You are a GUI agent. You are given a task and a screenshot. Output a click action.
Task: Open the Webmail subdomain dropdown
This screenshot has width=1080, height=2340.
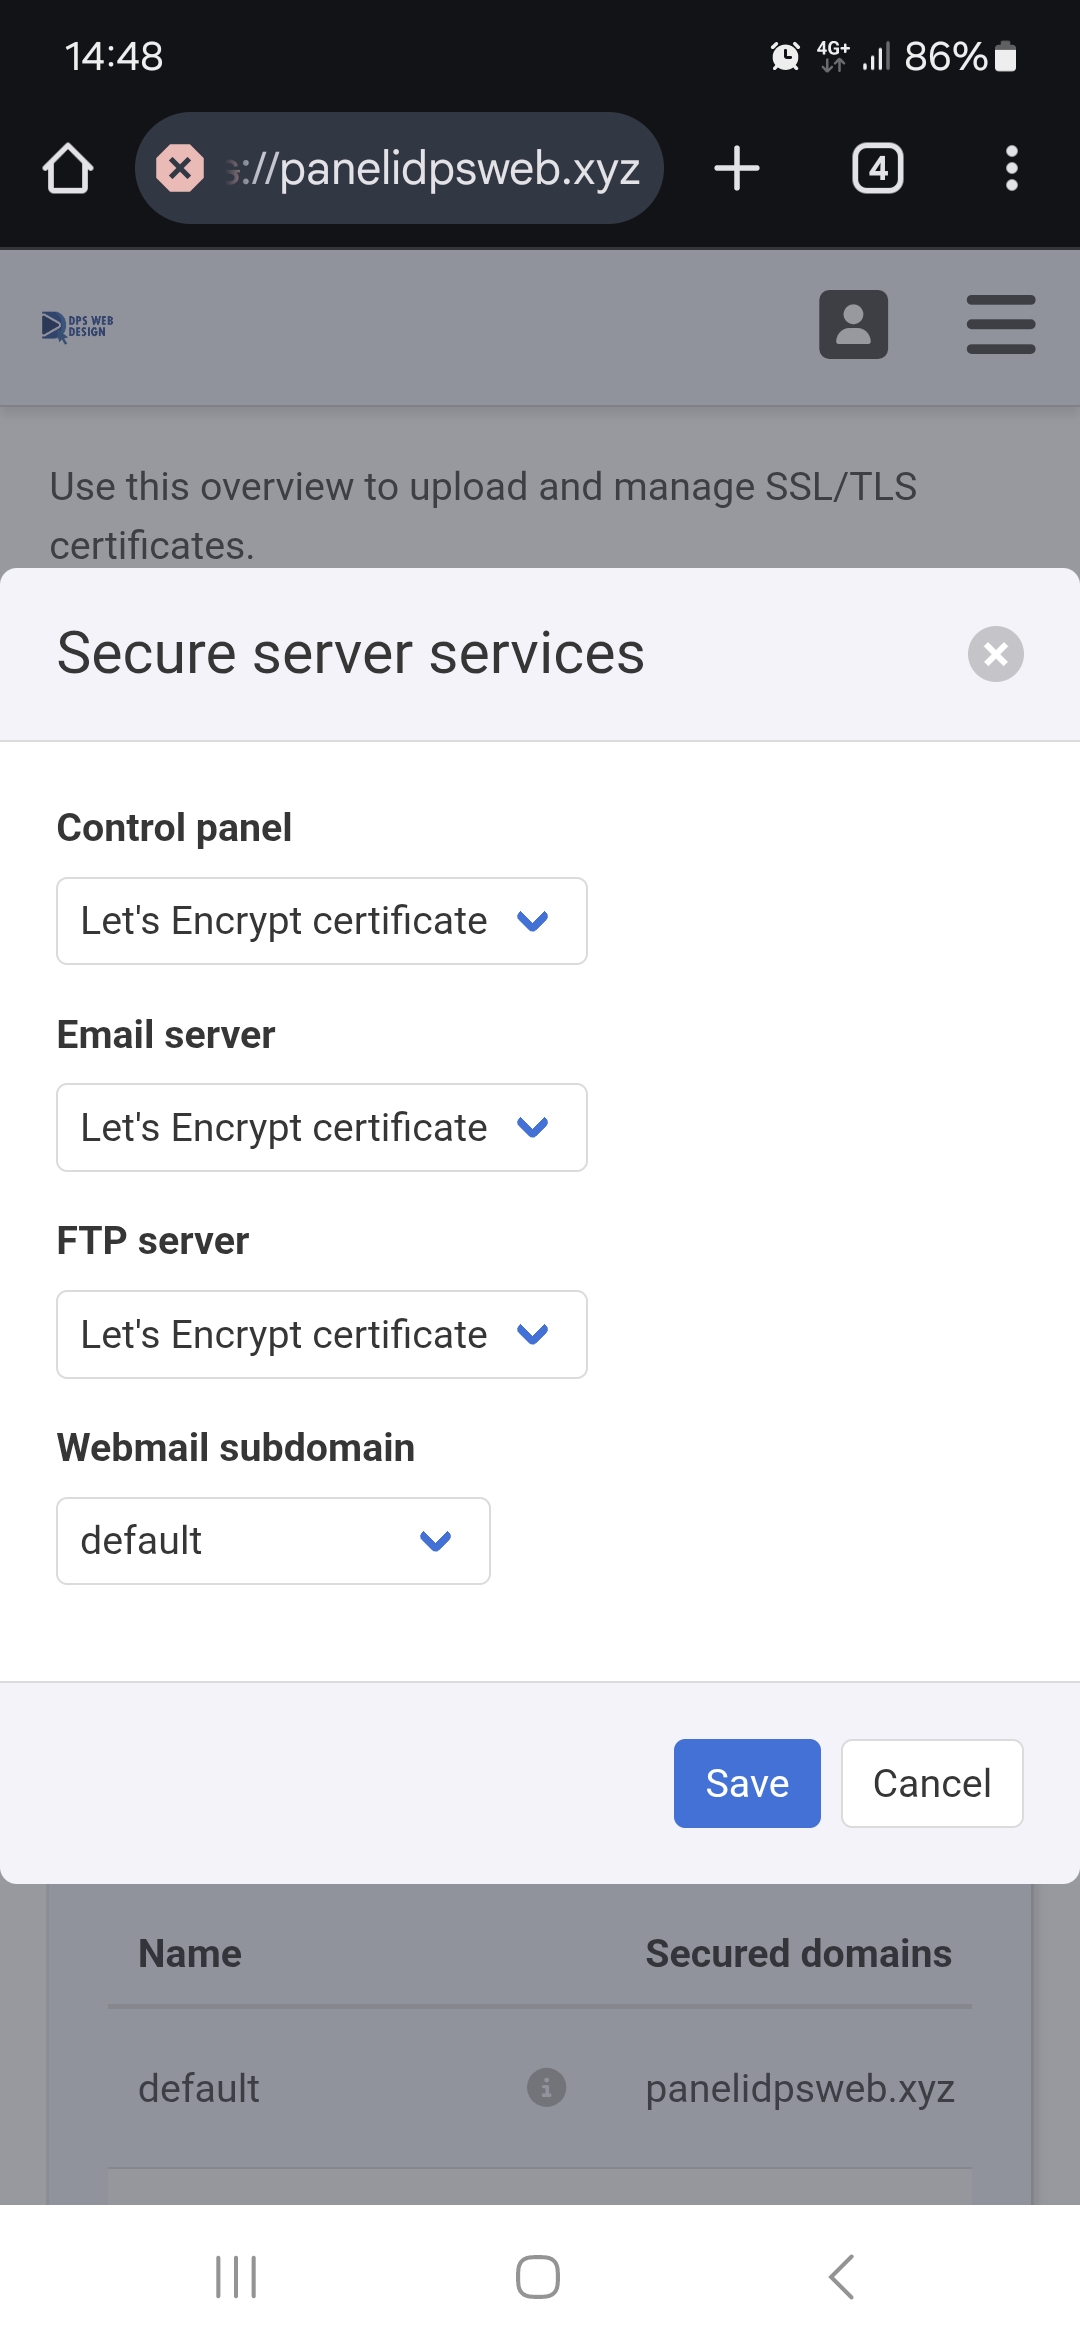coord(273,1541)
